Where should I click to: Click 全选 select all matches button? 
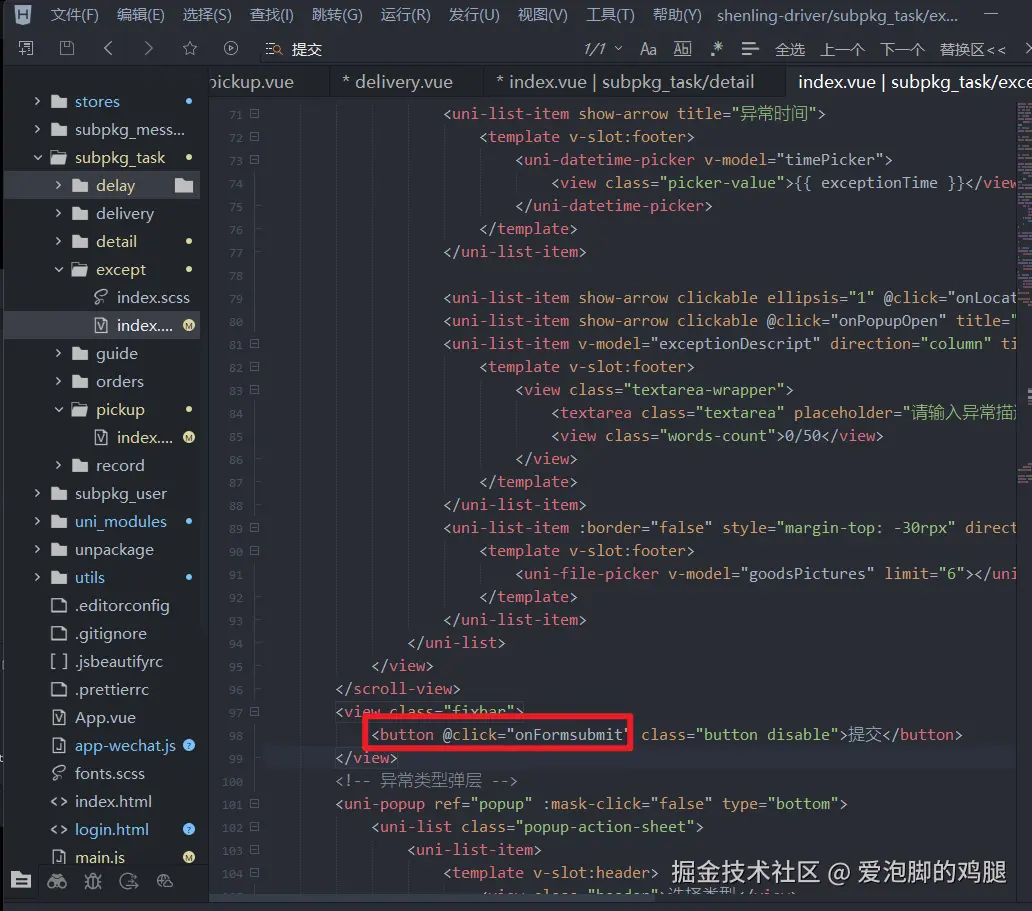pyautogui.click(x=790, y=49)
